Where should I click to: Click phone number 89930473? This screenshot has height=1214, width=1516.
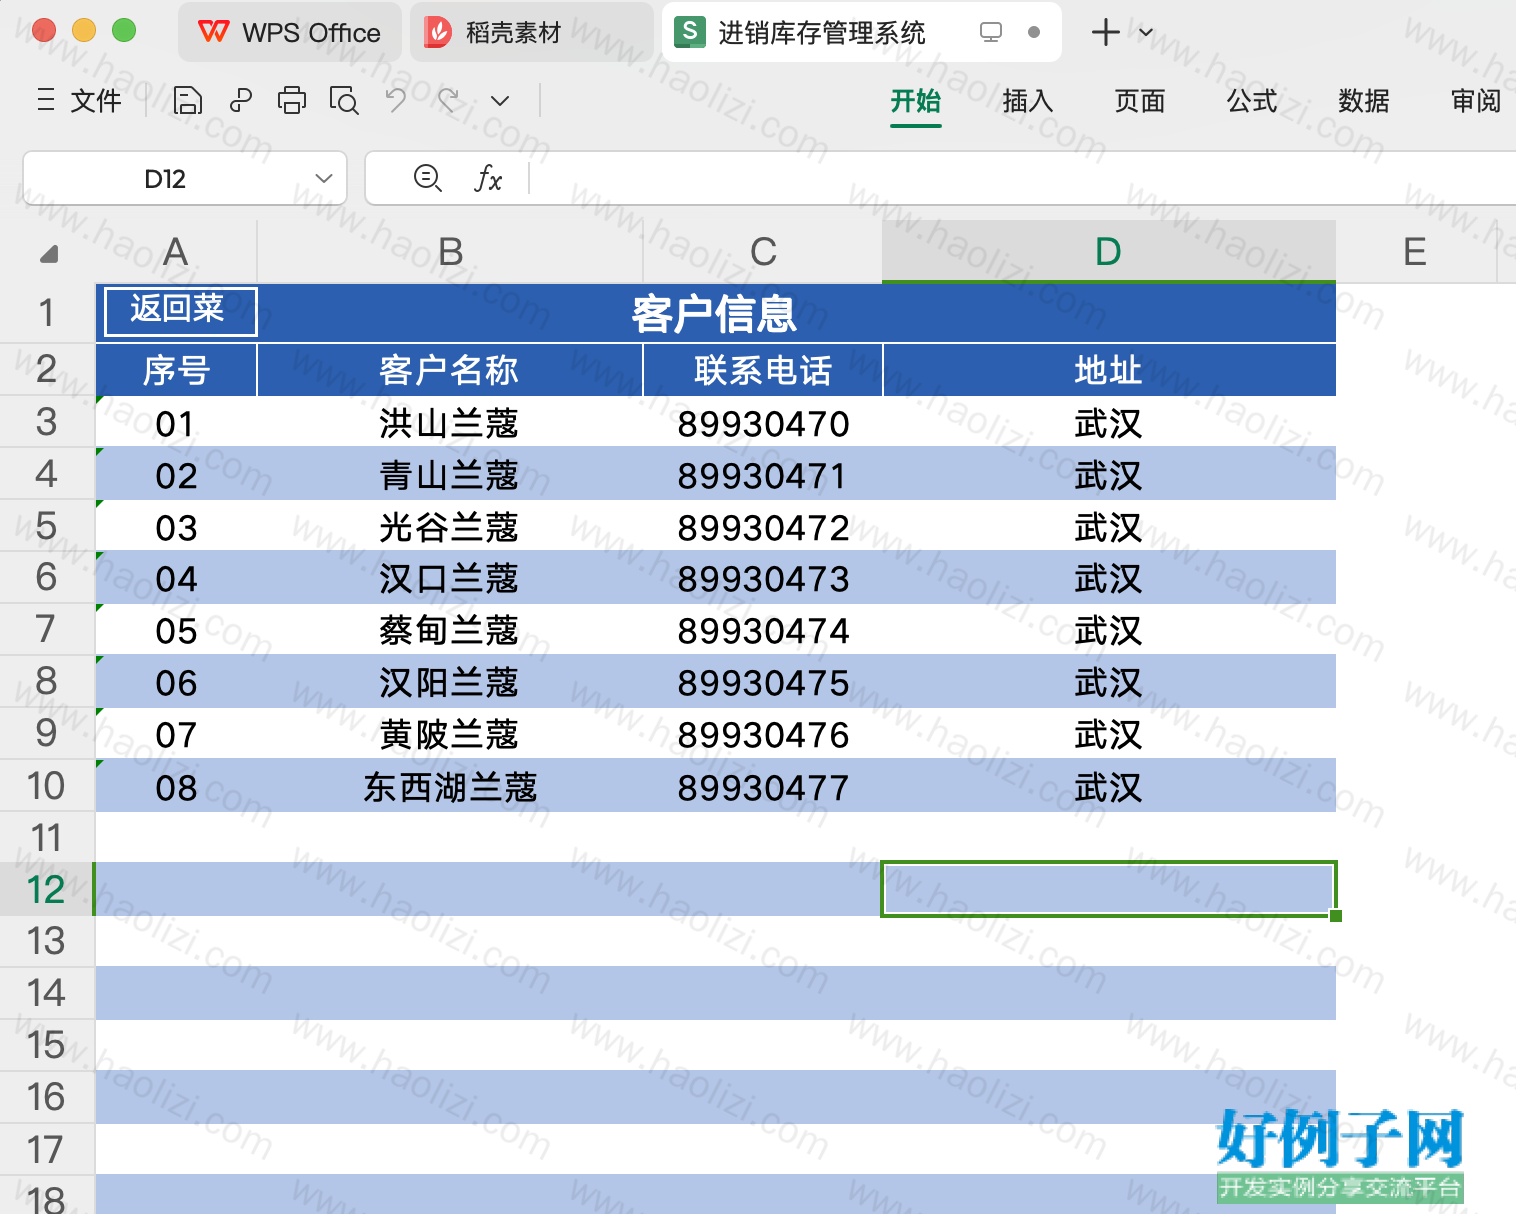coord(763,579)
